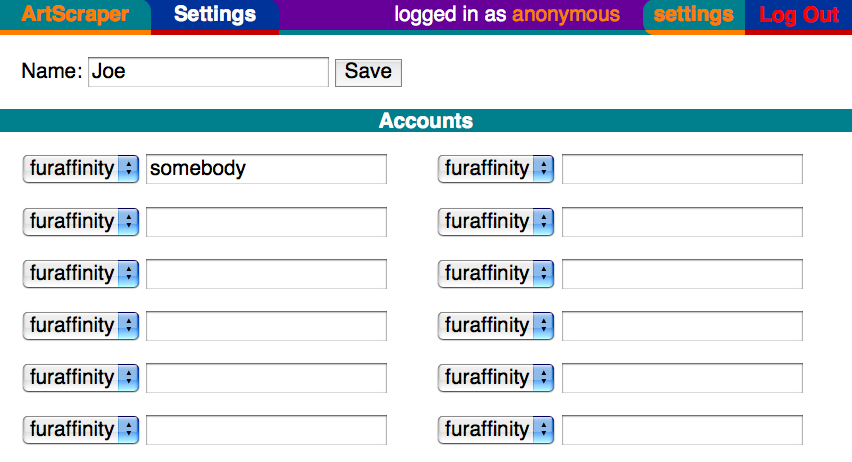Click bottom right empty account field
This screenshot has height=462, width=852.
point(682,430)
